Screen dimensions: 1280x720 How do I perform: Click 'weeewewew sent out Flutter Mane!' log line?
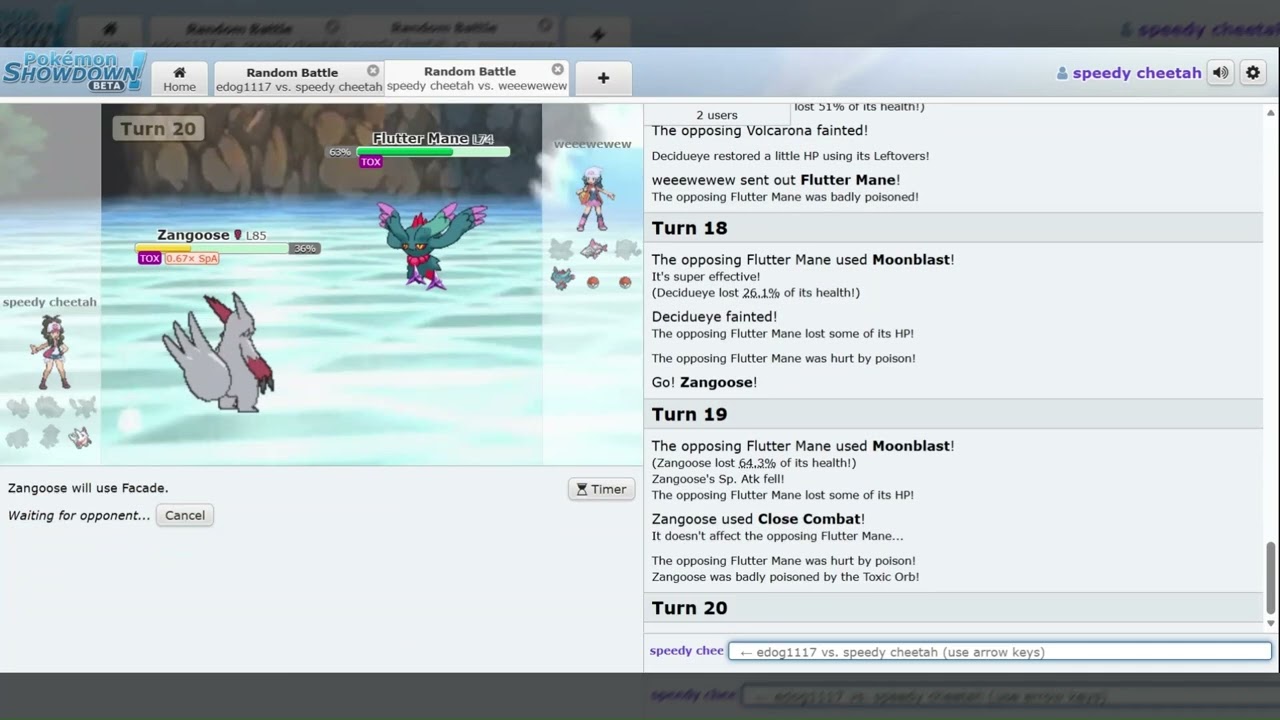click(x=776, y=180)
